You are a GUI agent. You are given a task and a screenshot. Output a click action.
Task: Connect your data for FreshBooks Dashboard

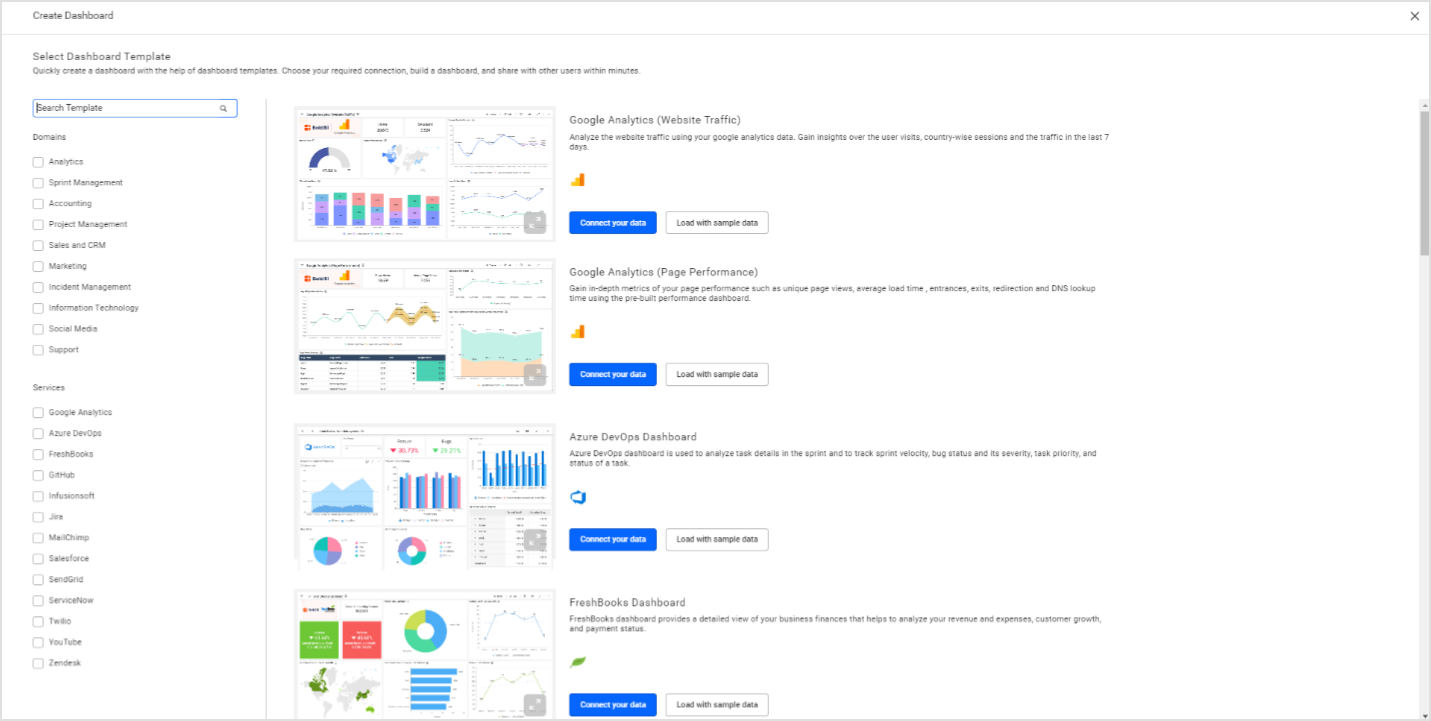[613, 705]
